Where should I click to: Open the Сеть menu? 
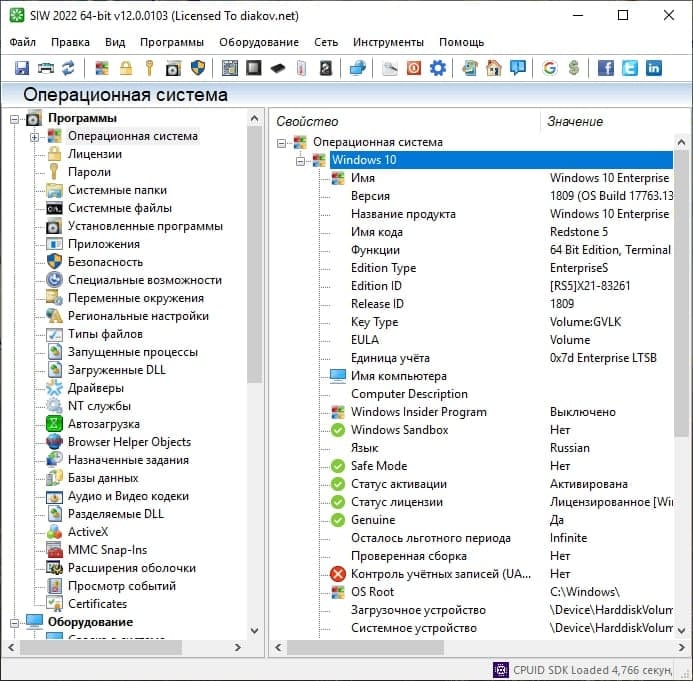pos(326,42)
